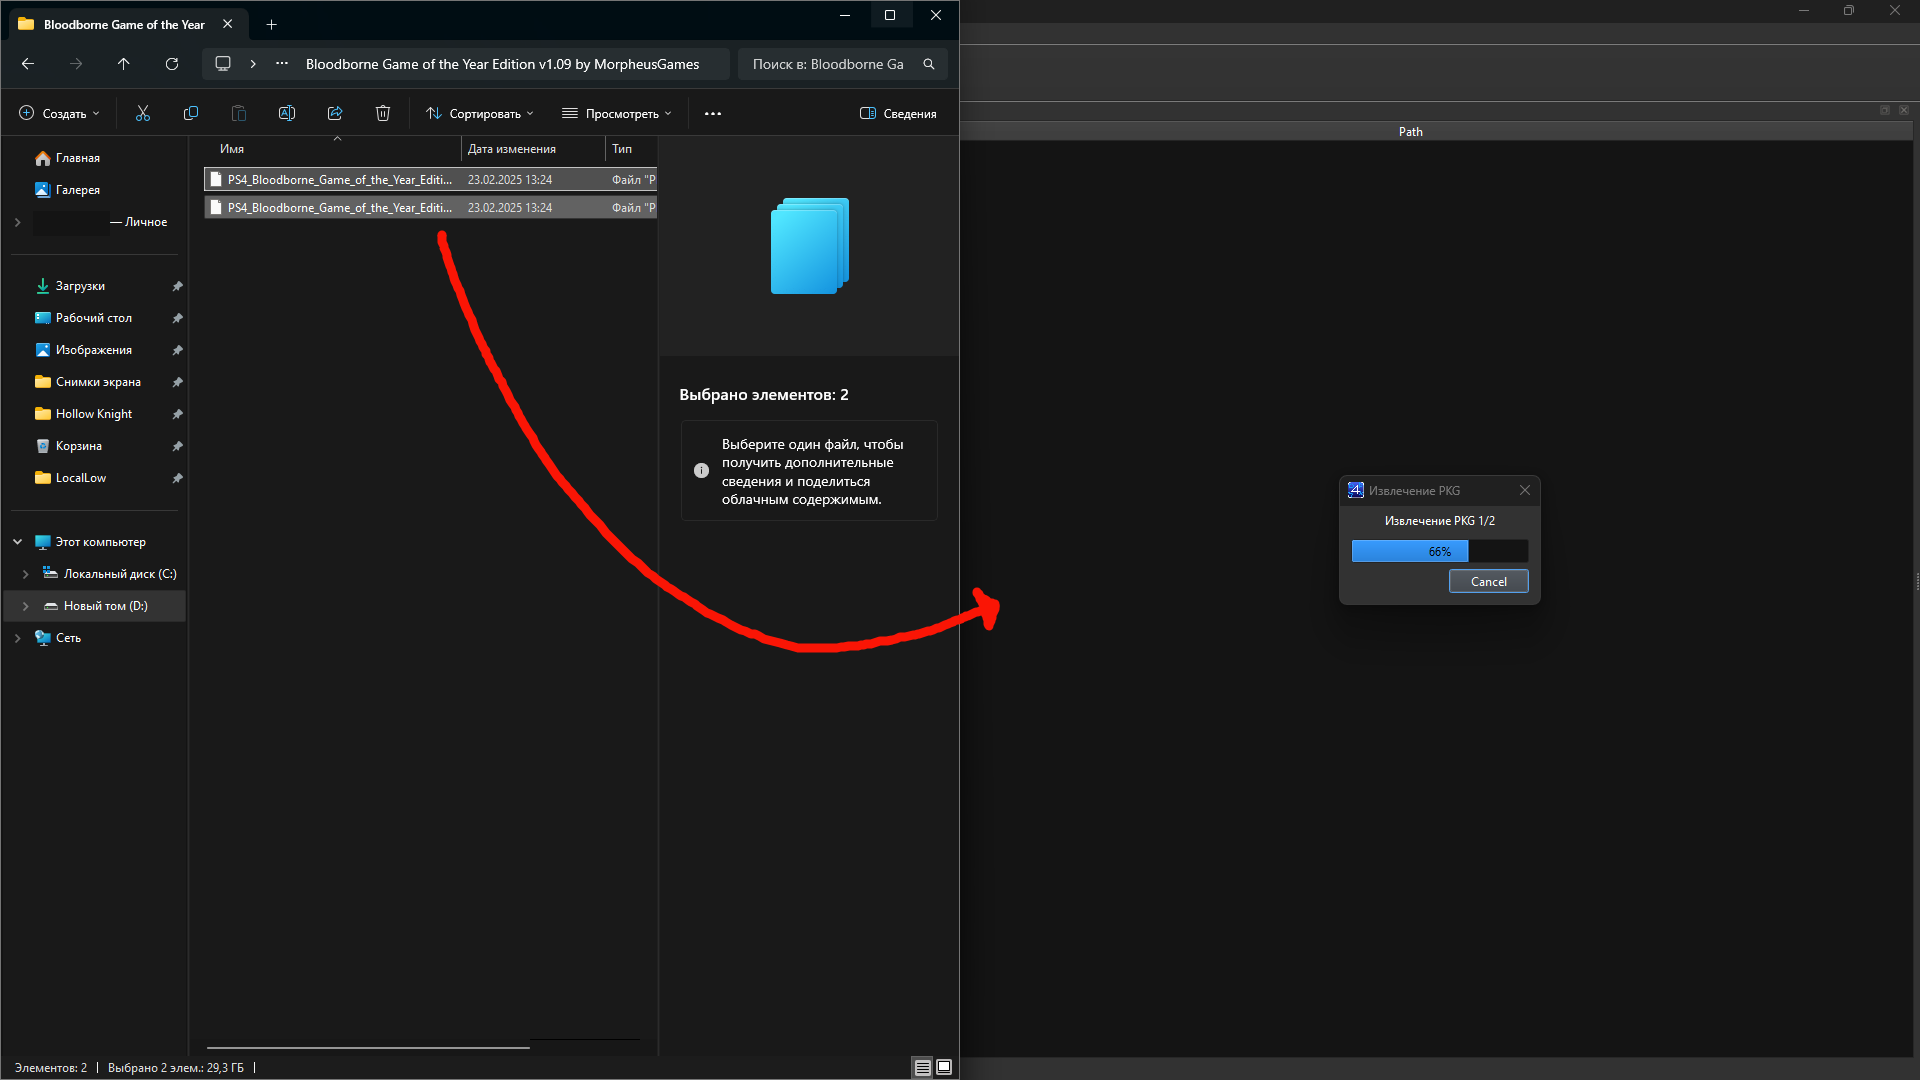
Task: Copy the selected files
Action: tap(191, 114)
